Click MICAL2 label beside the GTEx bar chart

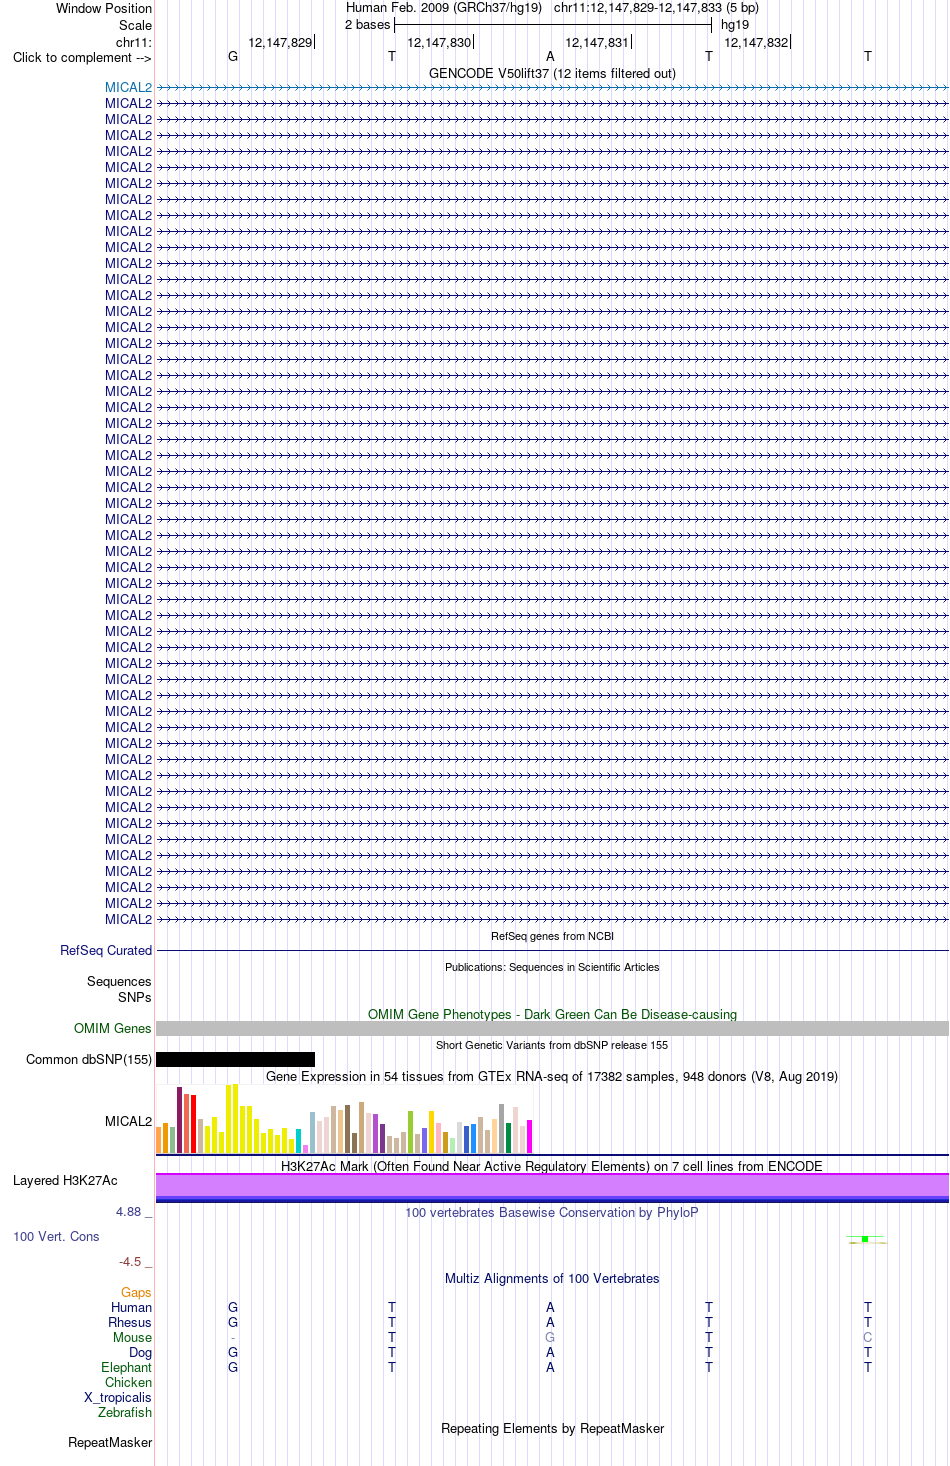128,1121
